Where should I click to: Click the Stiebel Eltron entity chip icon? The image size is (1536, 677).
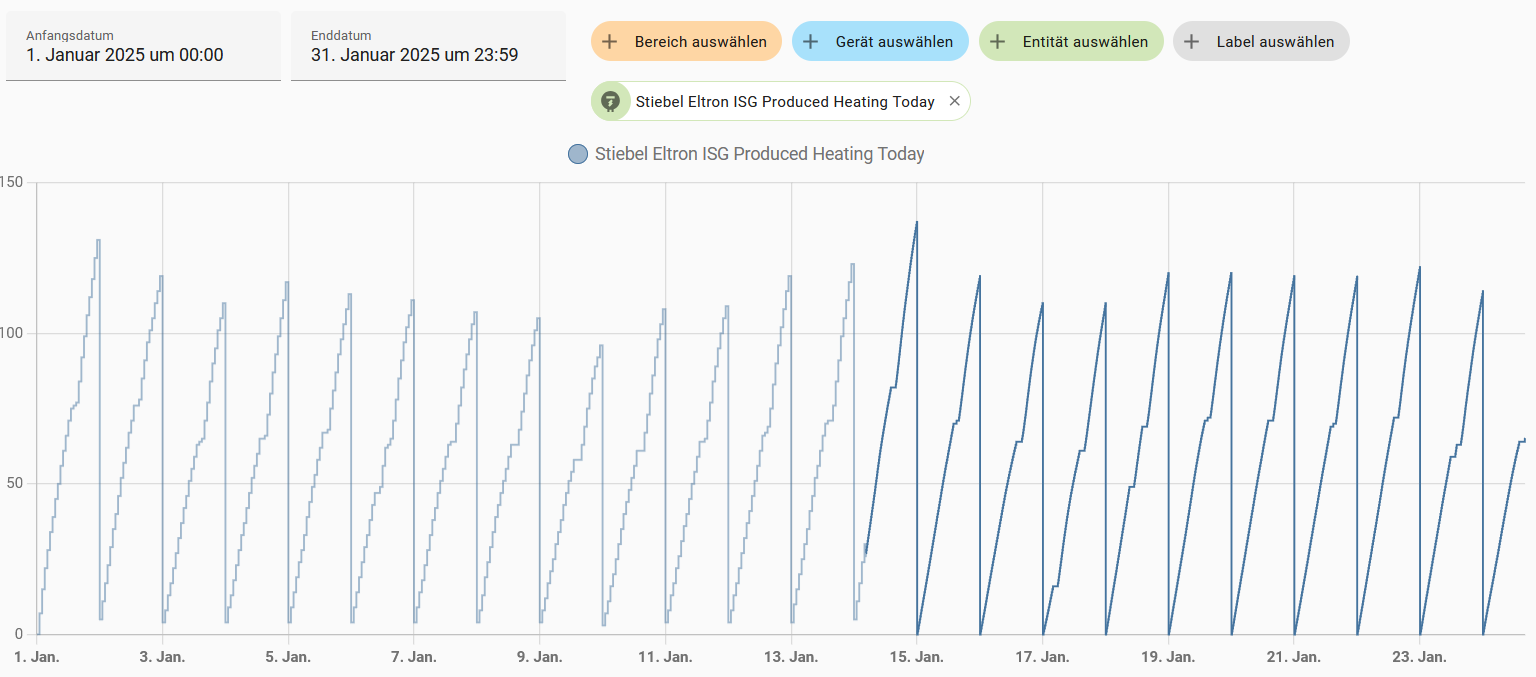coord(610,101)
